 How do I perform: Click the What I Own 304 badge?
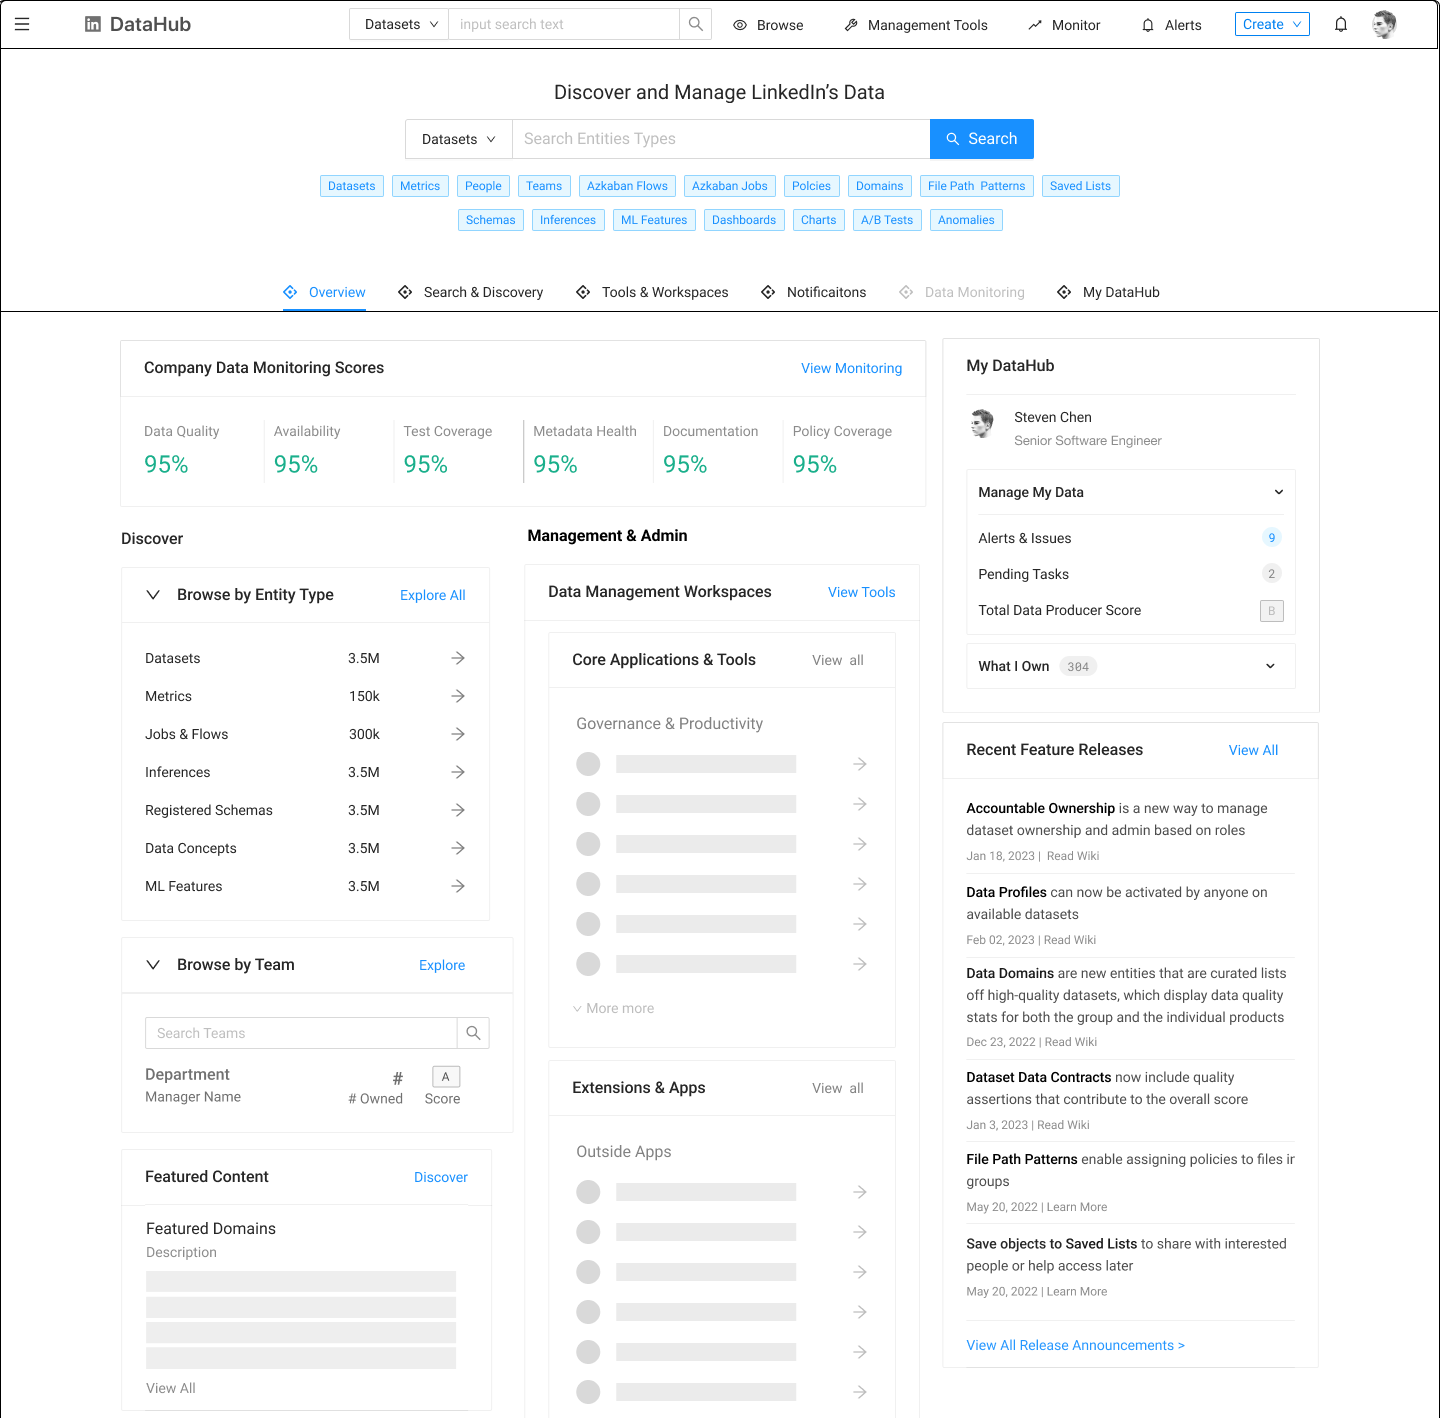coord(1077,667)
